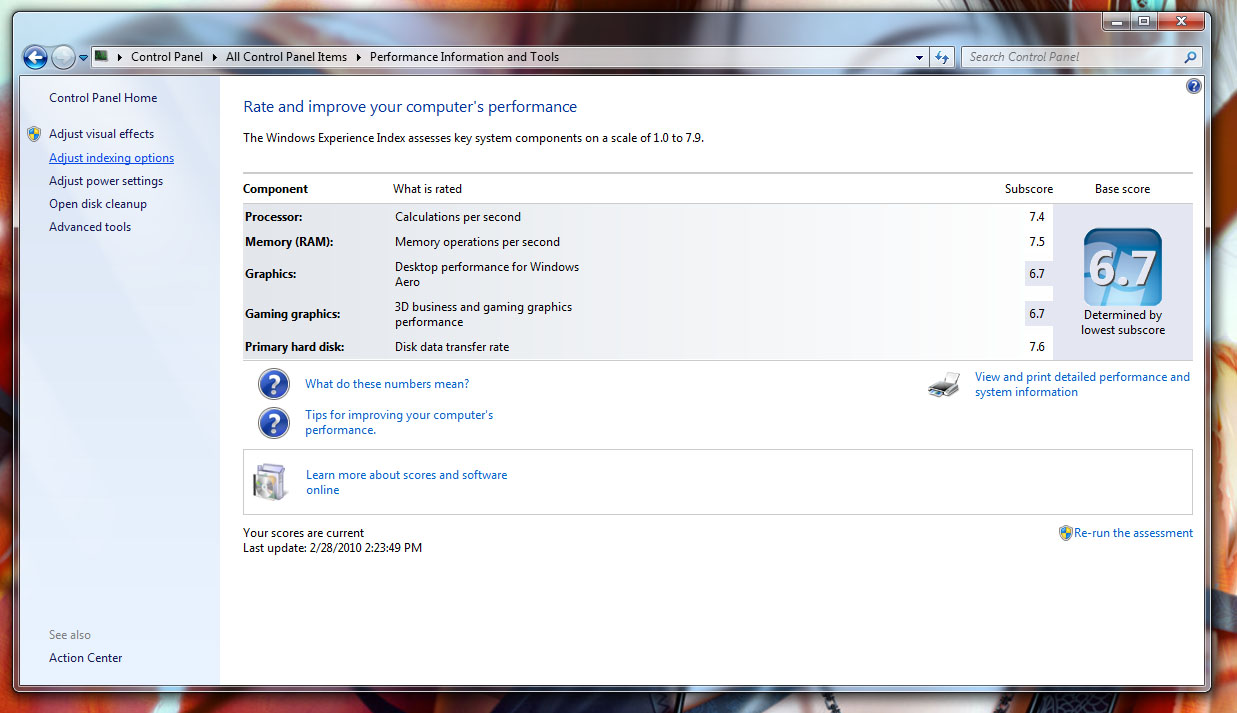
Task: Click the printer icon
Action: 944,385
